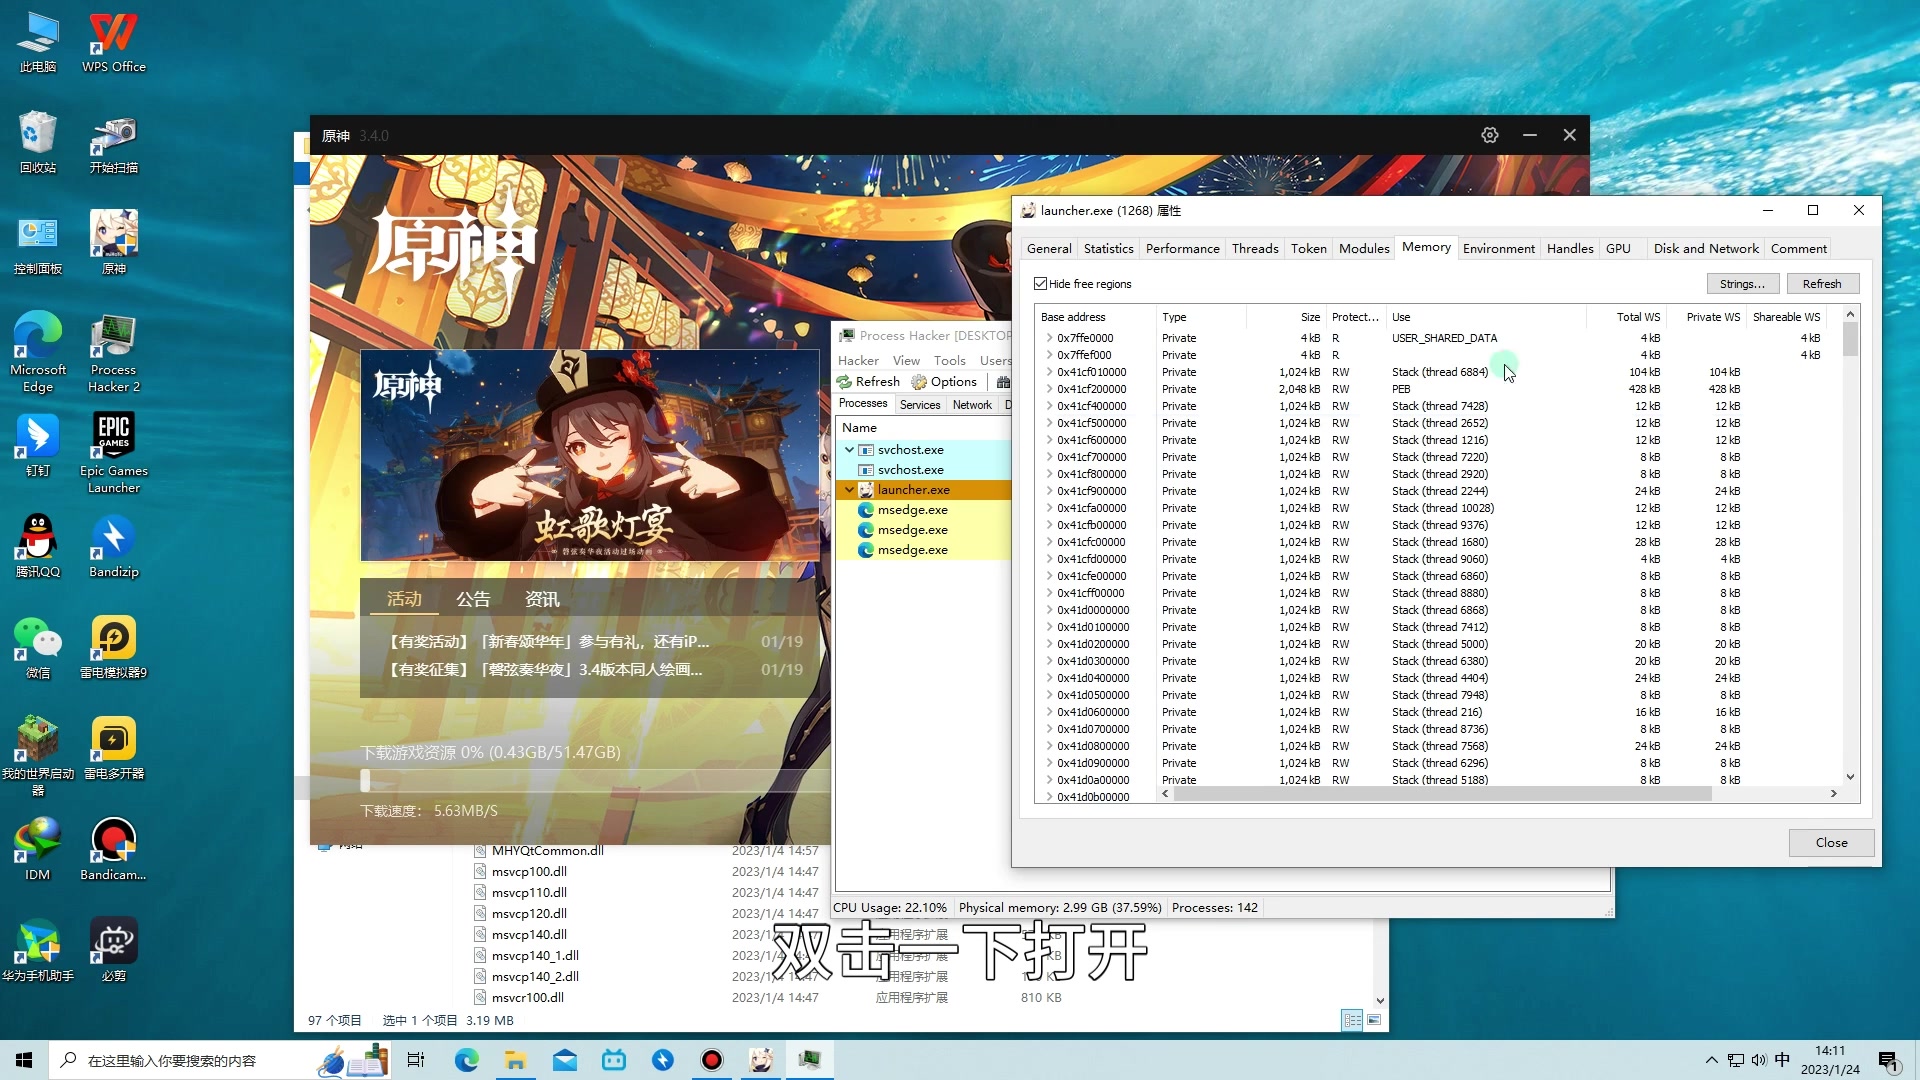Switch to the Handles tab
The image size is (1920, 1080).
[1570, 249]
